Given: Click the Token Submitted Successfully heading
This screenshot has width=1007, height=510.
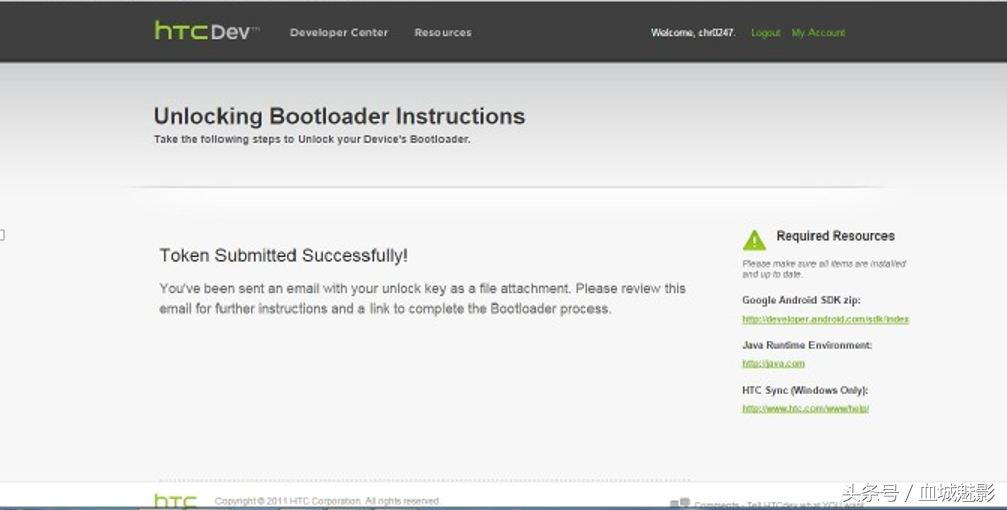Looking at the screenshot, I should (x=283, y=256).
